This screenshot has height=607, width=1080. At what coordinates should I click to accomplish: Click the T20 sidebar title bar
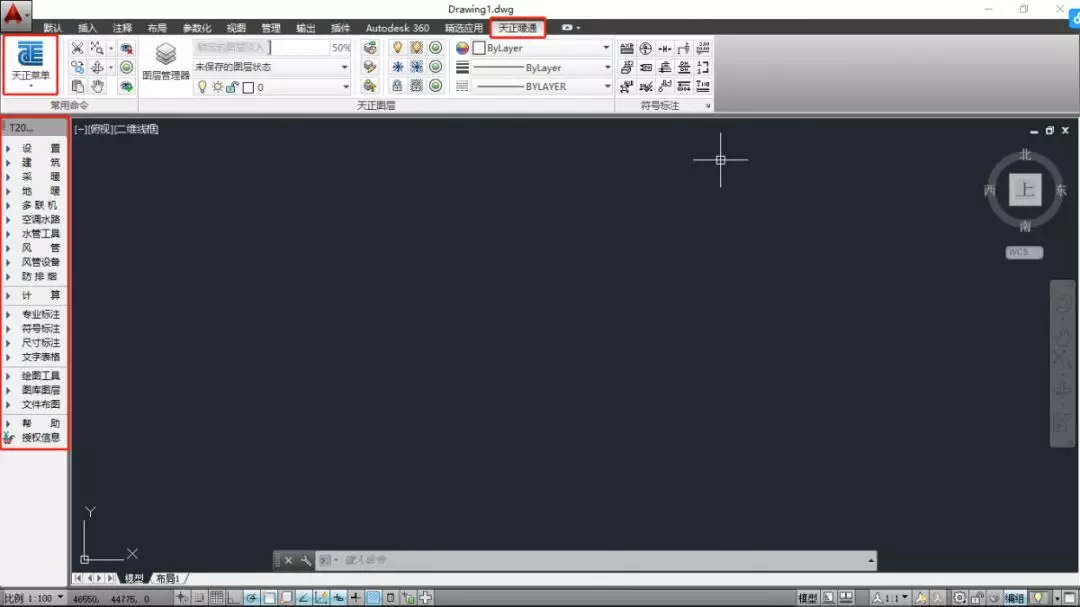(34, 127)
